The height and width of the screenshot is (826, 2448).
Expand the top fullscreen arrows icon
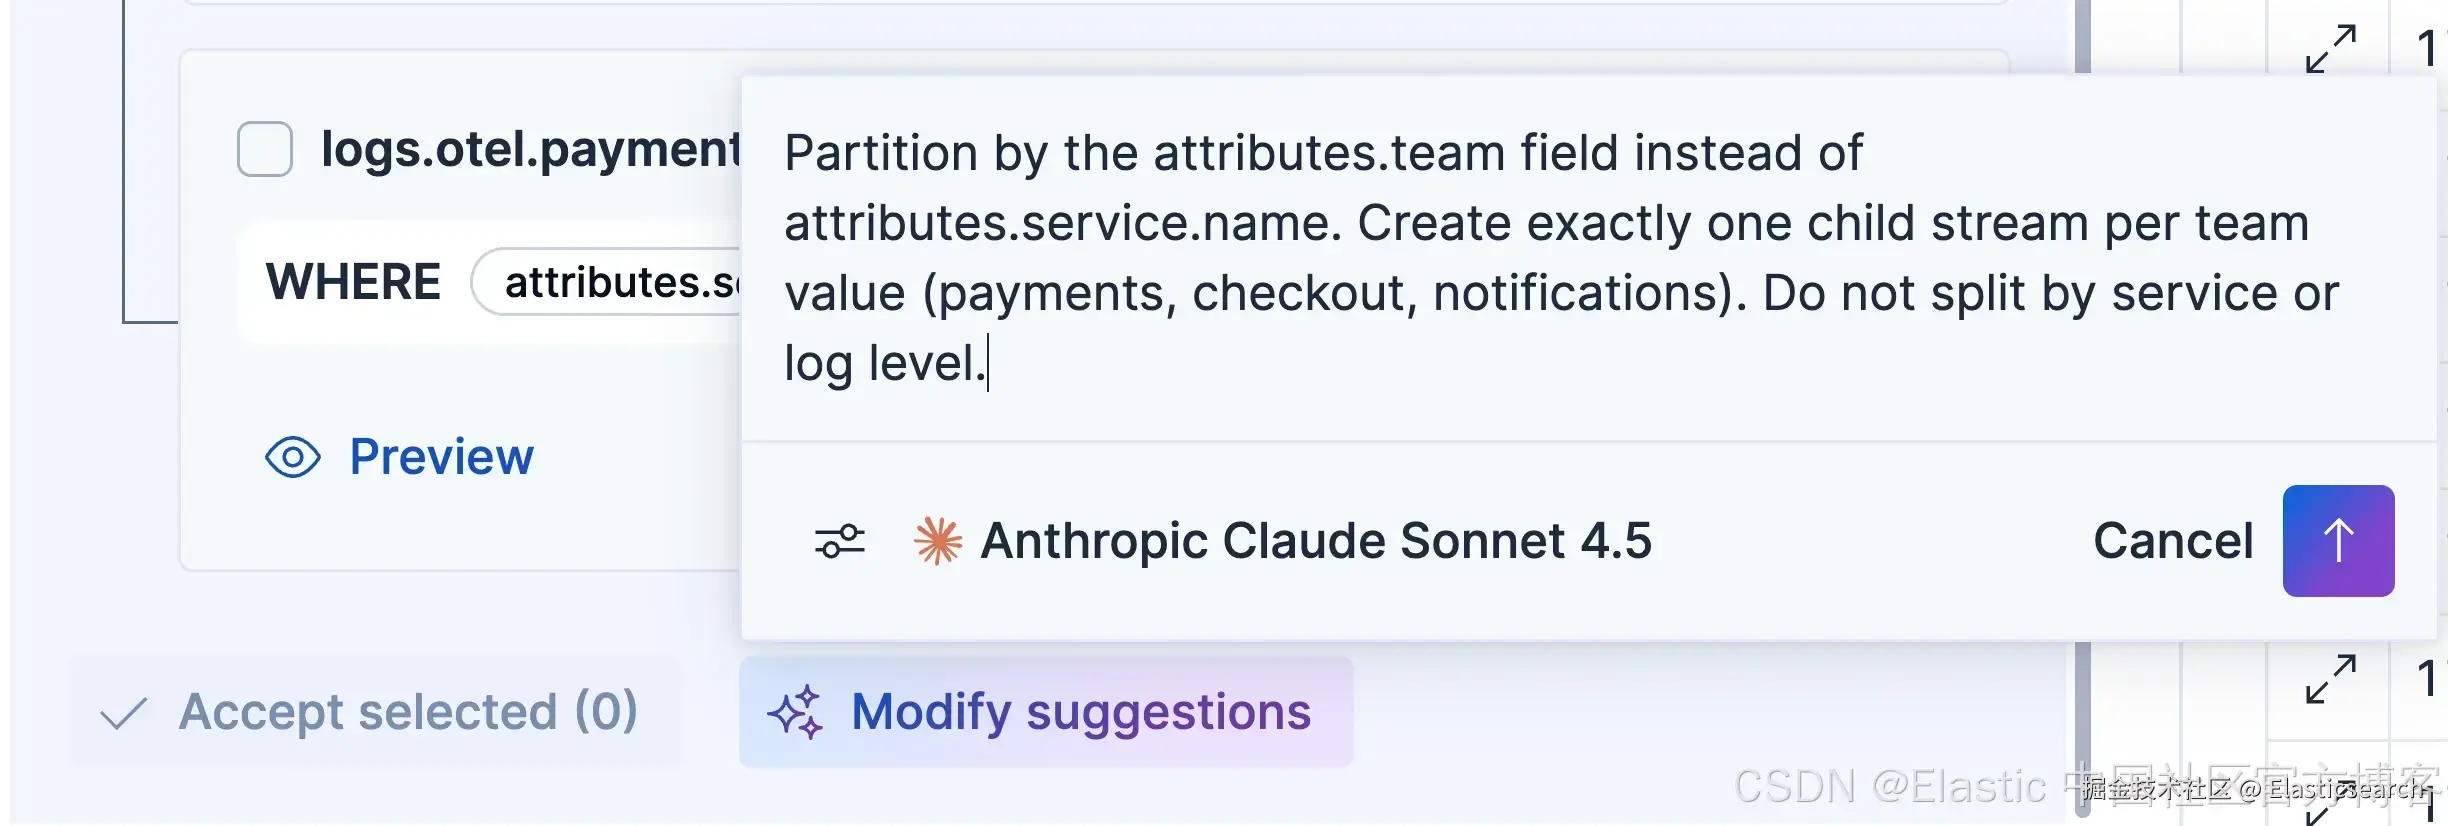(x=2331, y=49)
